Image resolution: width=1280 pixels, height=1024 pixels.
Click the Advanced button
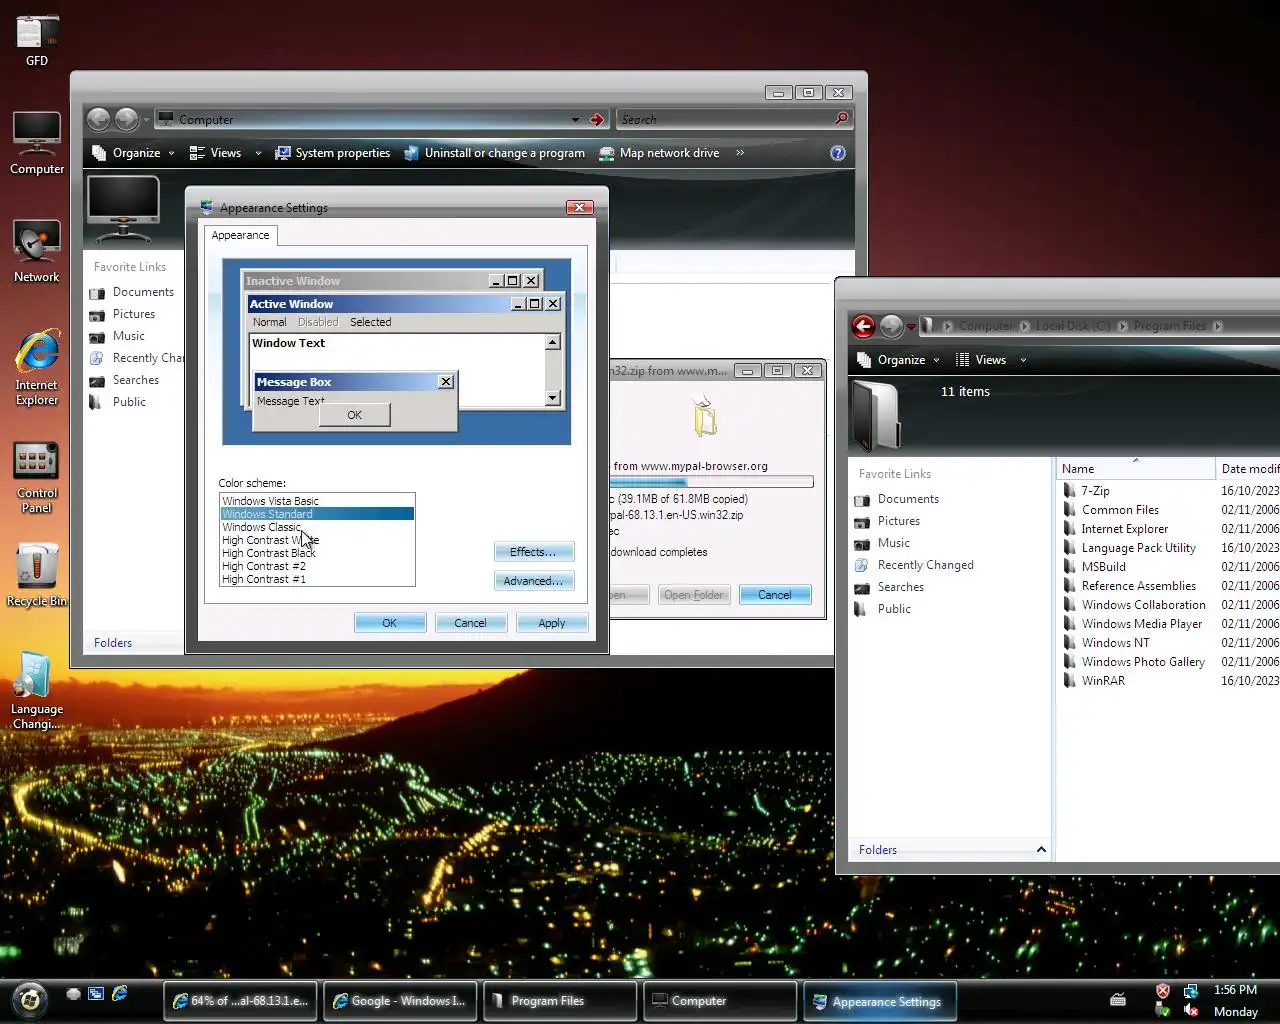(x=533, y=581)
